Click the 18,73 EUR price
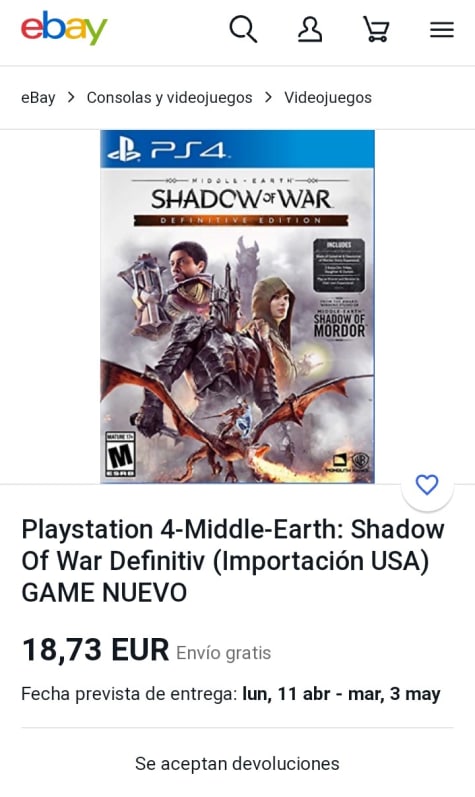Screen dimensions: 475x797 click(x=95, y=650)
